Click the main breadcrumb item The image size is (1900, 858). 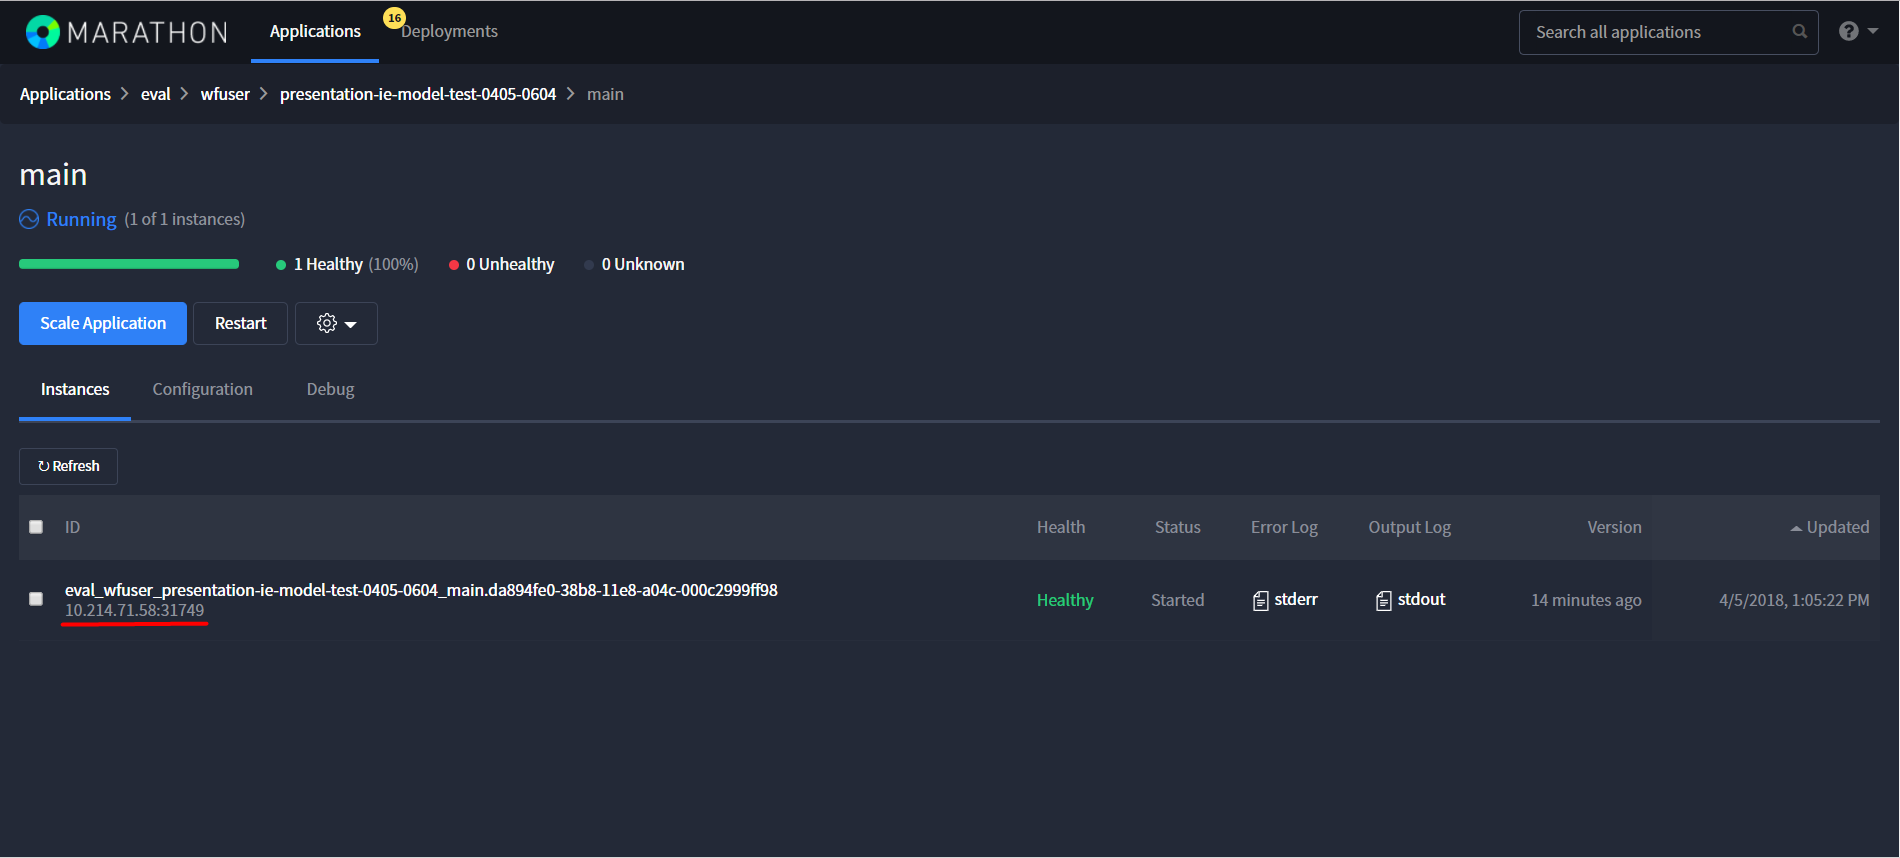click(x=605, y=94)
